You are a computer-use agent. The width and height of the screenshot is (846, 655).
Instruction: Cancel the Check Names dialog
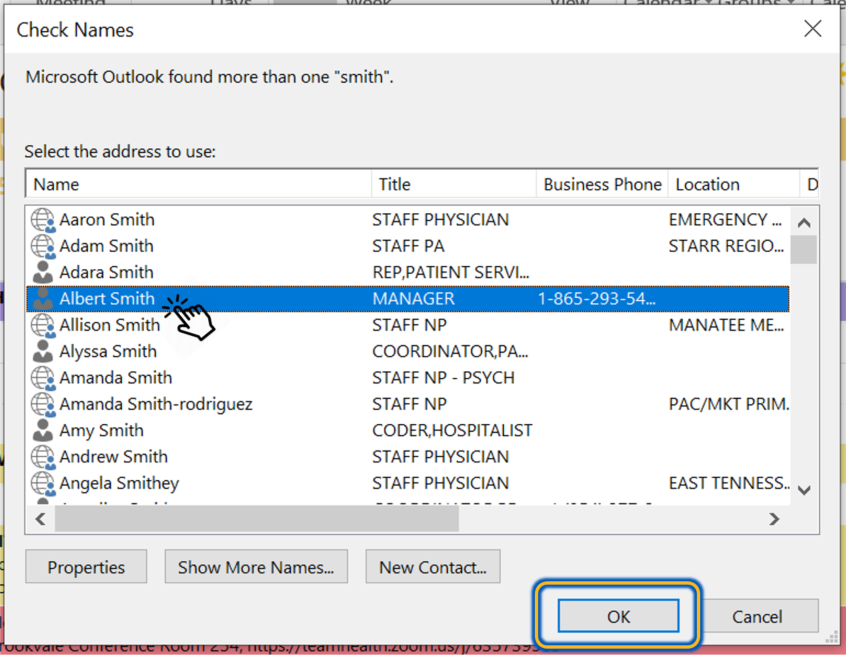coord(757,616)
